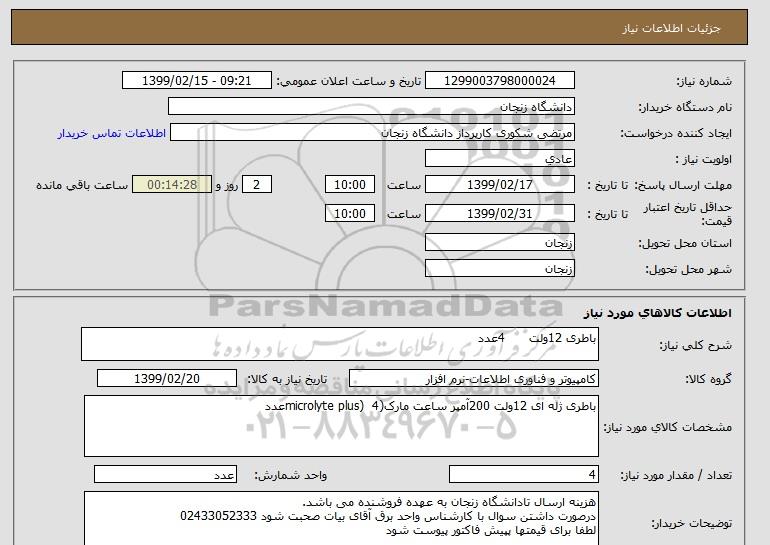Open buyer contact info link اطلاعات تماس خریدار
This screenshot has height=545, width=770.
[111, 133]
